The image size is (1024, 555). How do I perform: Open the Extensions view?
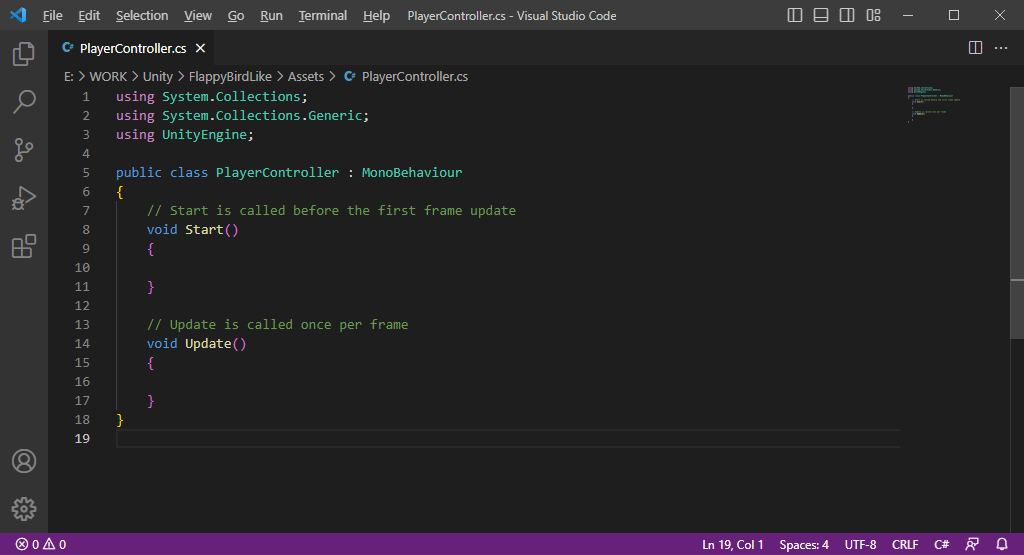(24, 246)
